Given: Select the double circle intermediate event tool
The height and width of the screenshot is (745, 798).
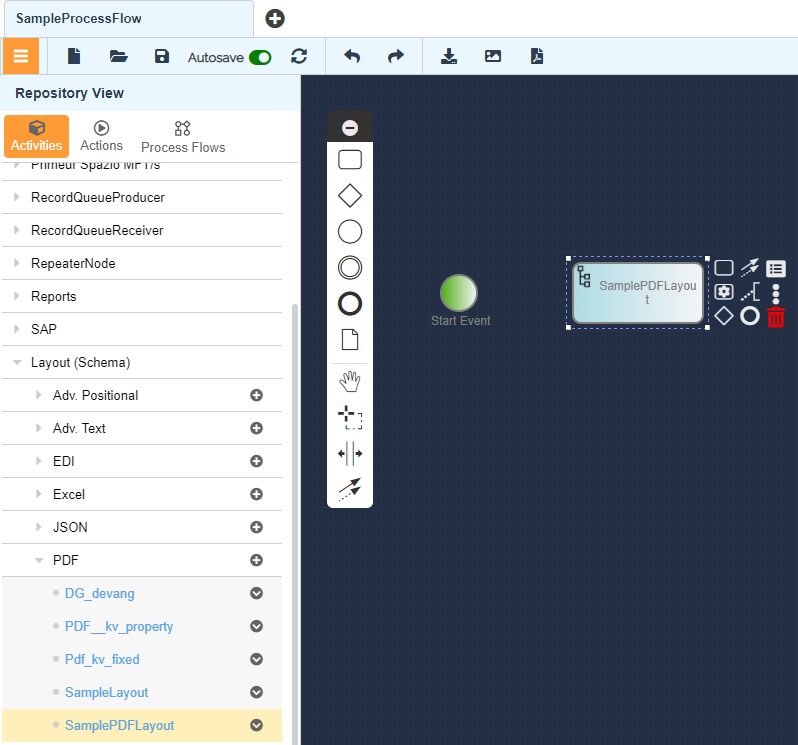Looking at the screenshot, I should pyautogui.click(x=350, y=268).
